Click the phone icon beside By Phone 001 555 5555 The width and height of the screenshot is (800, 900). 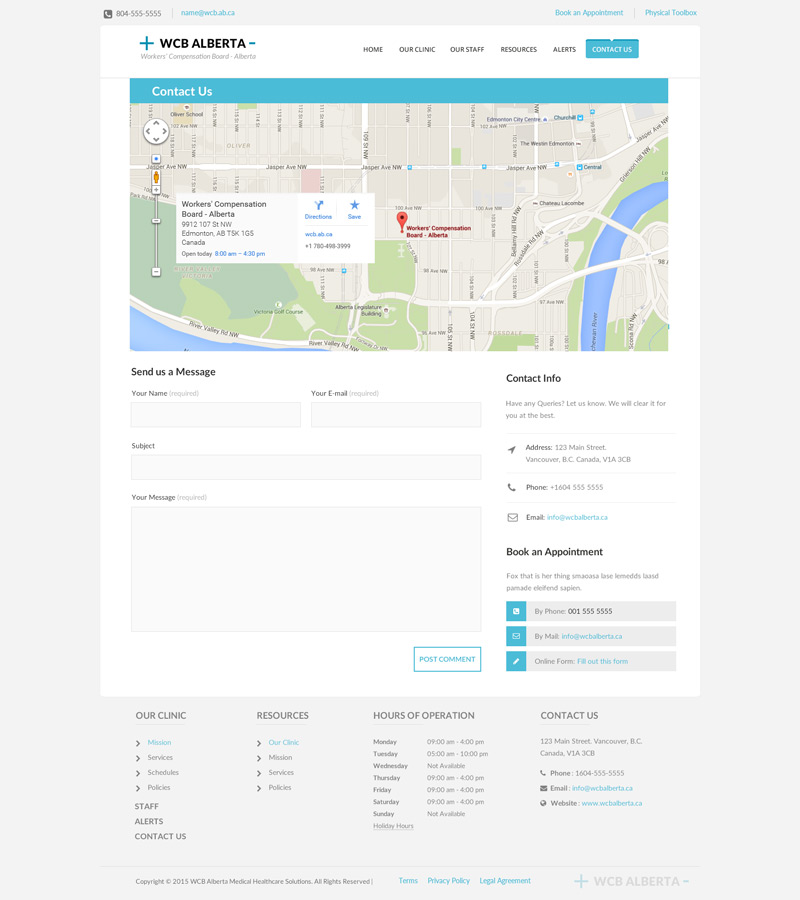516,611
